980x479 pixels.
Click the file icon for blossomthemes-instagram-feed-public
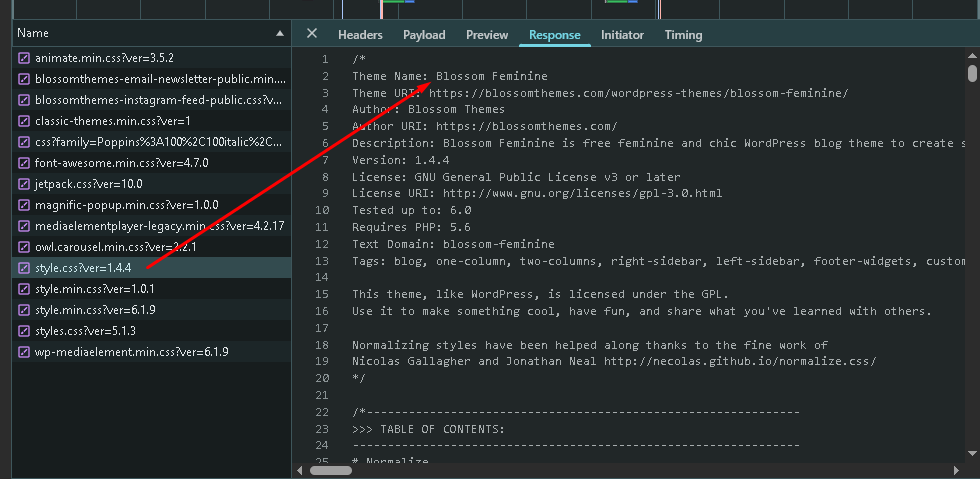24,100
